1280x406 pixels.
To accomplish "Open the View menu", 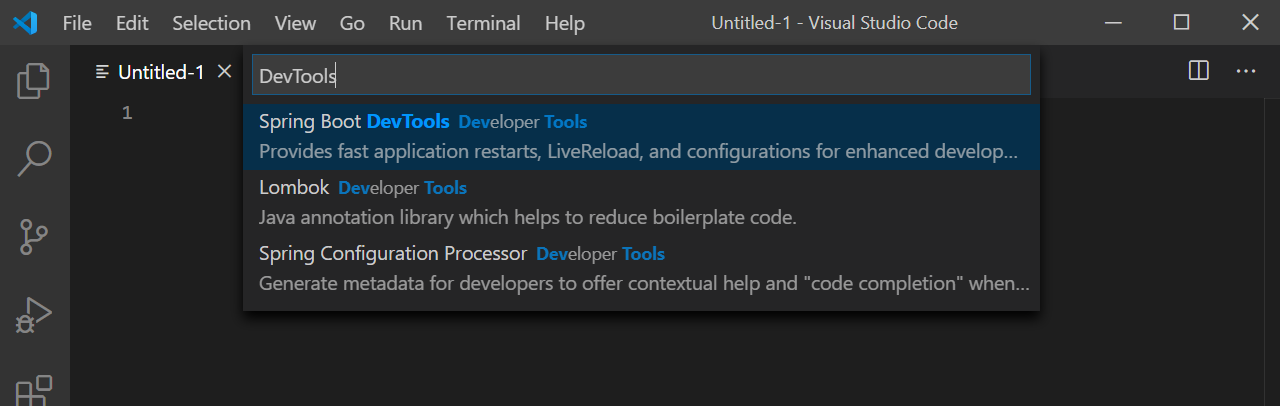I will click(x=295, y=23).
